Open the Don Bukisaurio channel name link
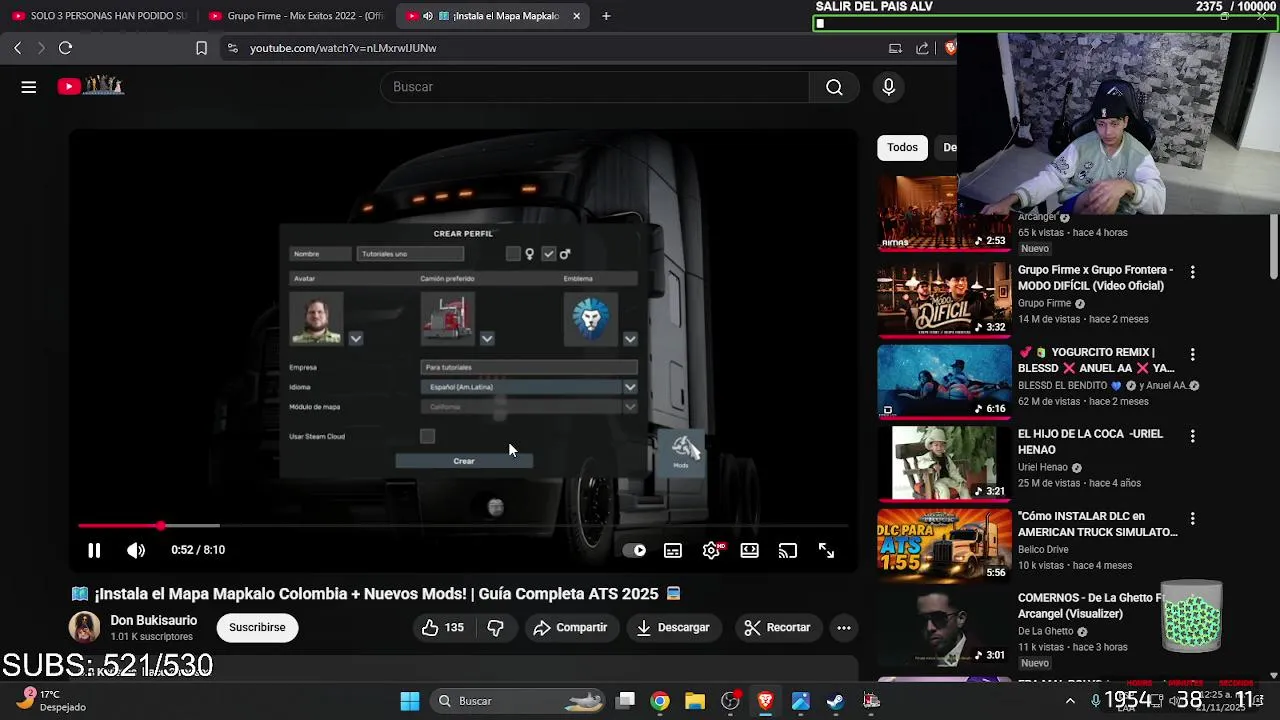Screen dimensions: 1280x720 point(153,620)
